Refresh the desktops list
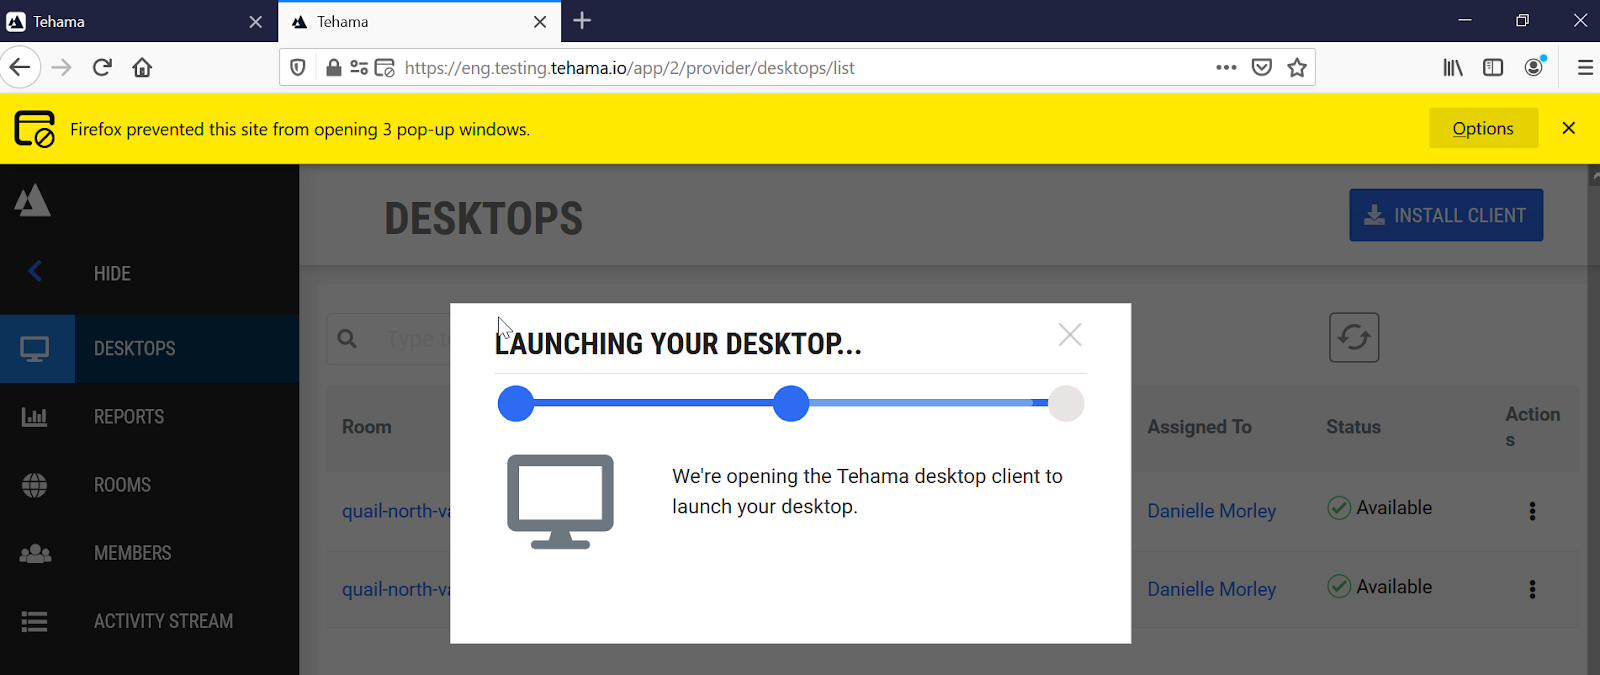Screen dimensions: 1600x675 point(1354,337)
